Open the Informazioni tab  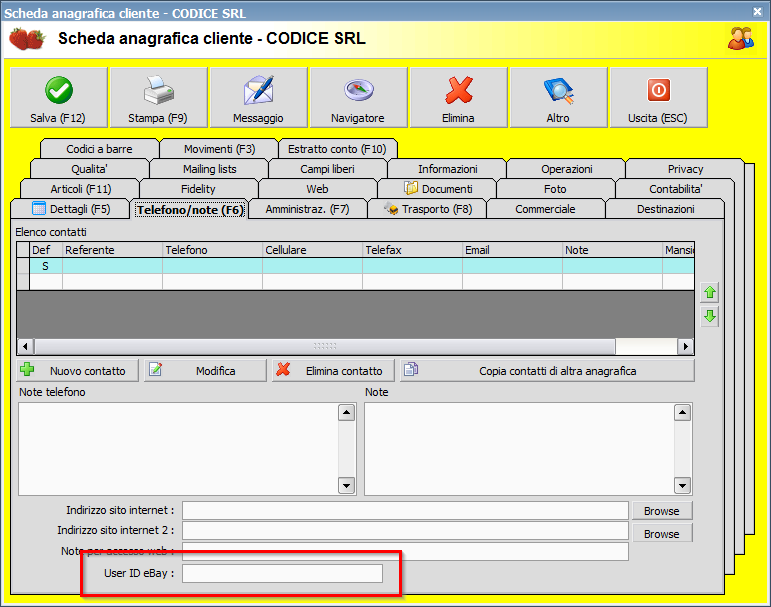(x=447, y=169)
